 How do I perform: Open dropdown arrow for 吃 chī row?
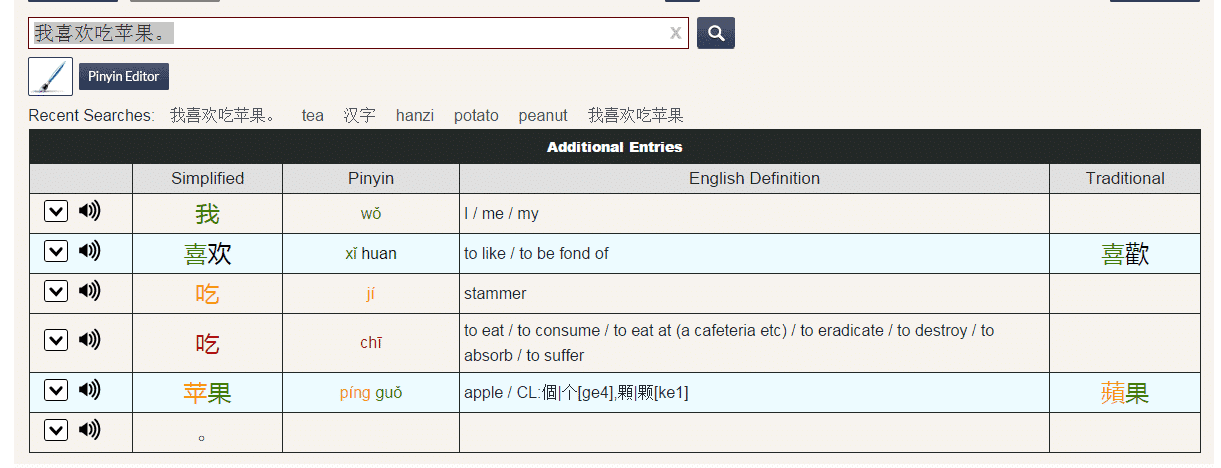[56, 341]
